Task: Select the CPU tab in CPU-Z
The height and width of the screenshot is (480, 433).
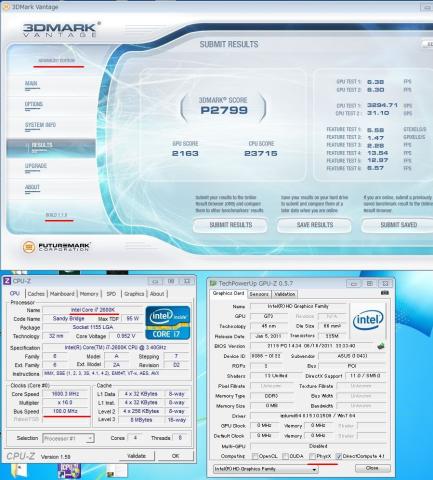Action: [15, 293]
